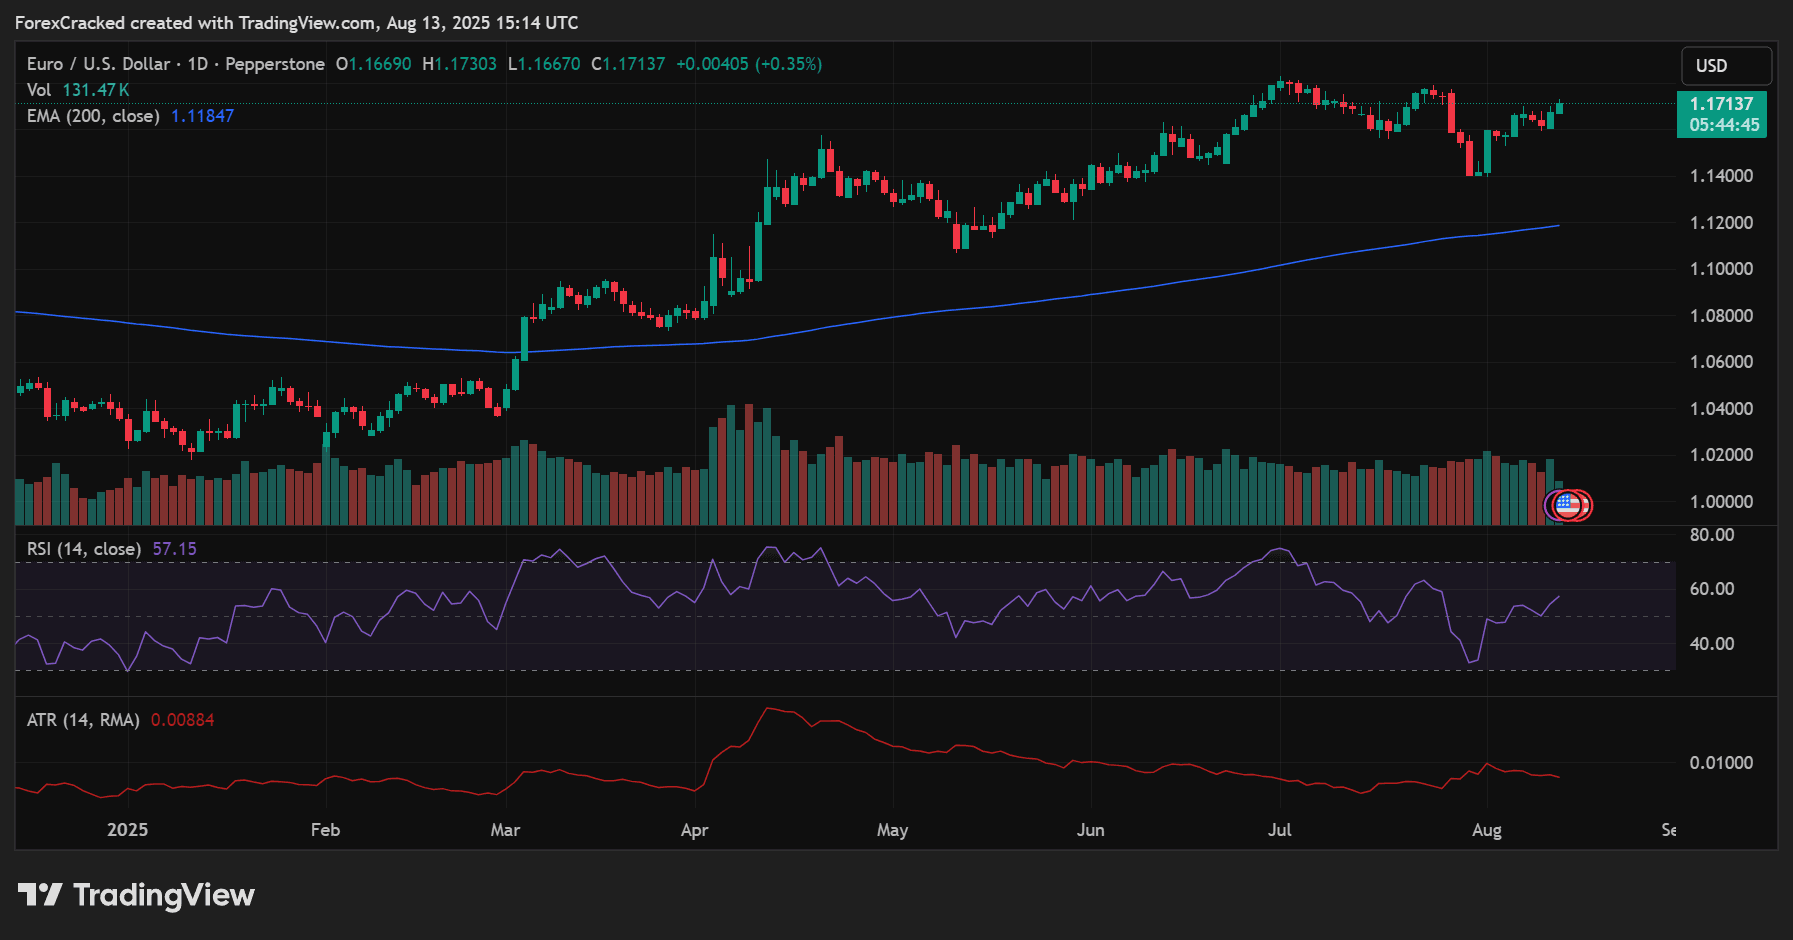
Task: Click the EMA value 1.11847
Action: tap(202, 116)
